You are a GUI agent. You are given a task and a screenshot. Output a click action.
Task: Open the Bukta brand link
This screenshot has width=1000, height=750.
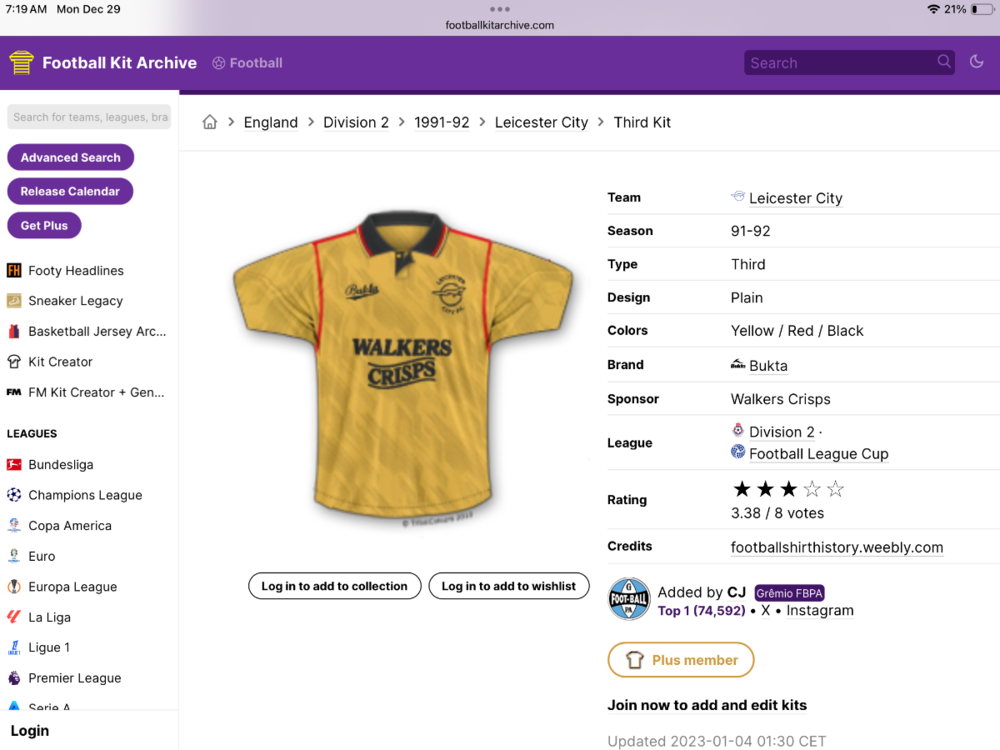[x=768, y=366]
